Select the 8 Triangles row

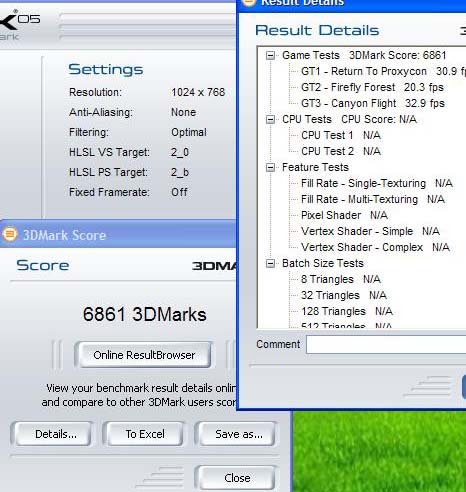coord(340,279)
